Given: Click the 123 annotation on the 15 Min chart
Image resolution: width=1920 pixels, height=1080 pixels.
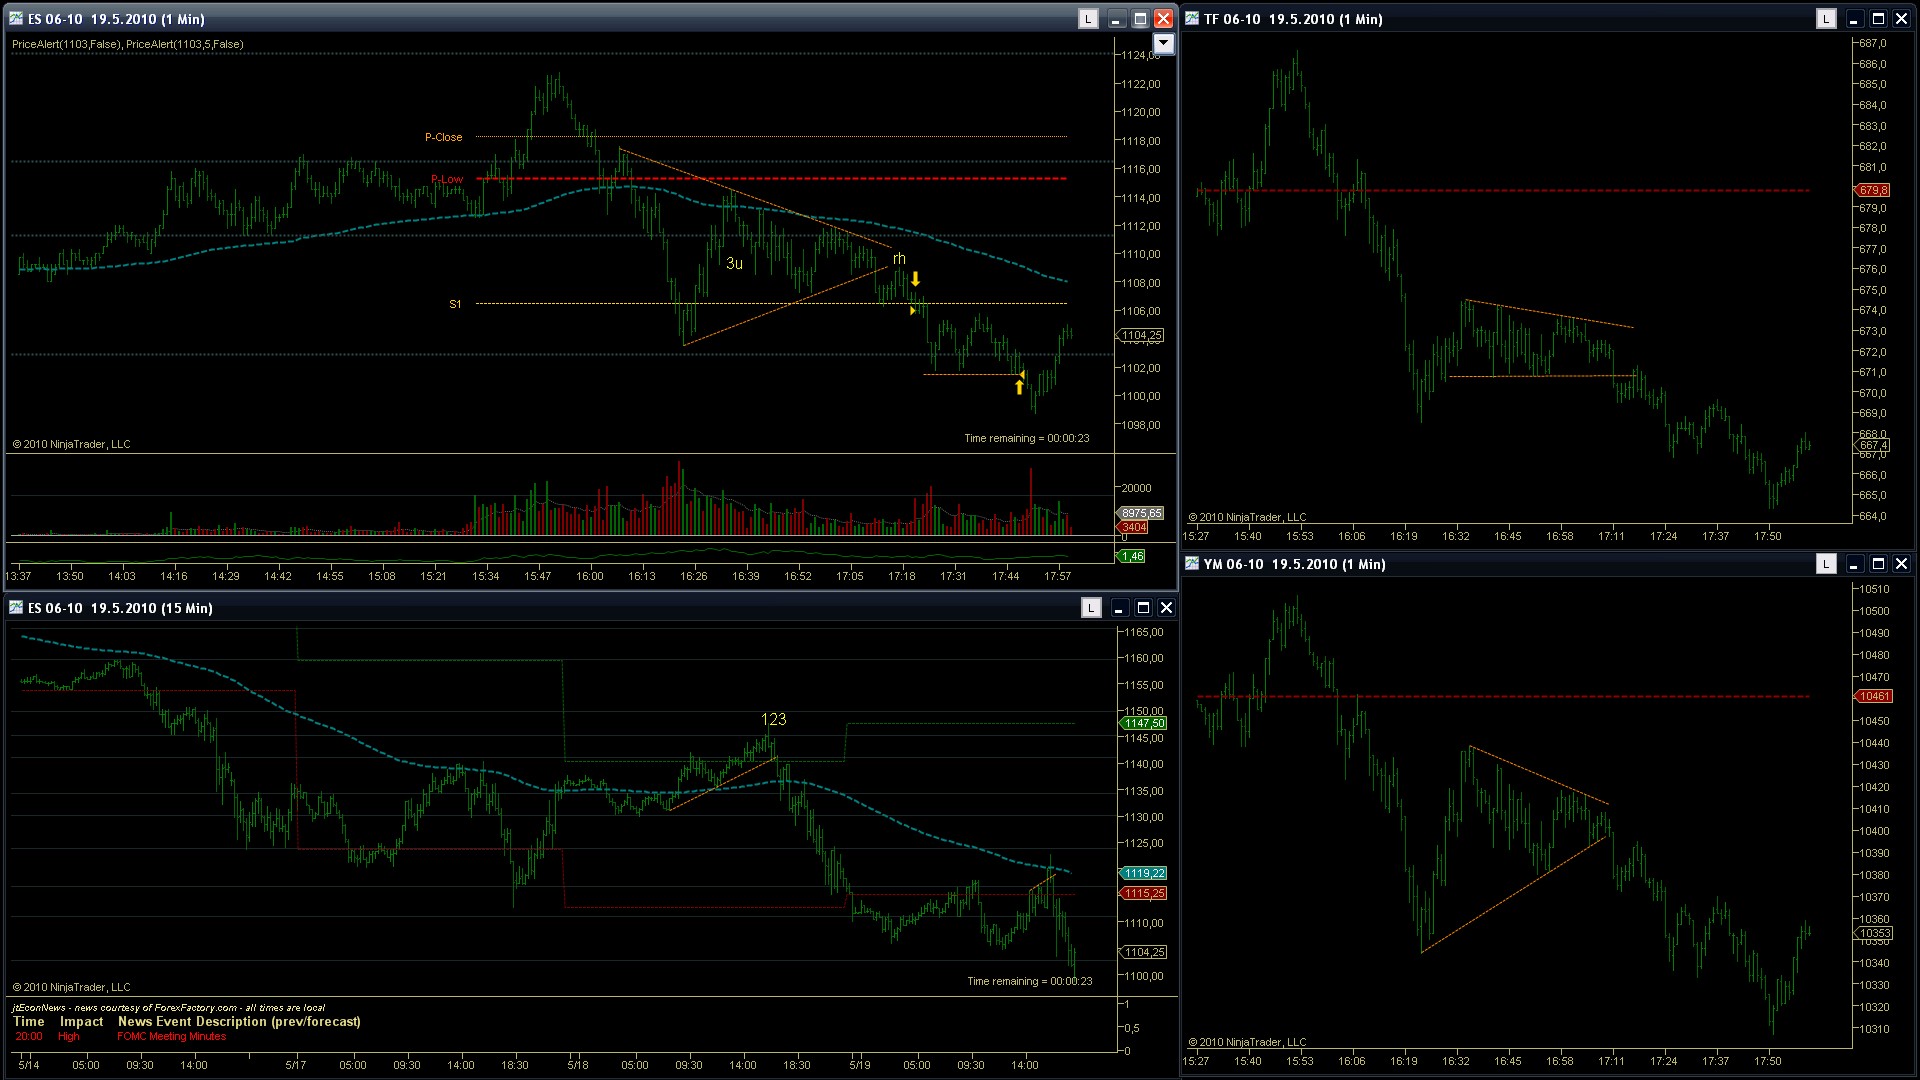Looking at the screenshot, I should click(773, 719).
